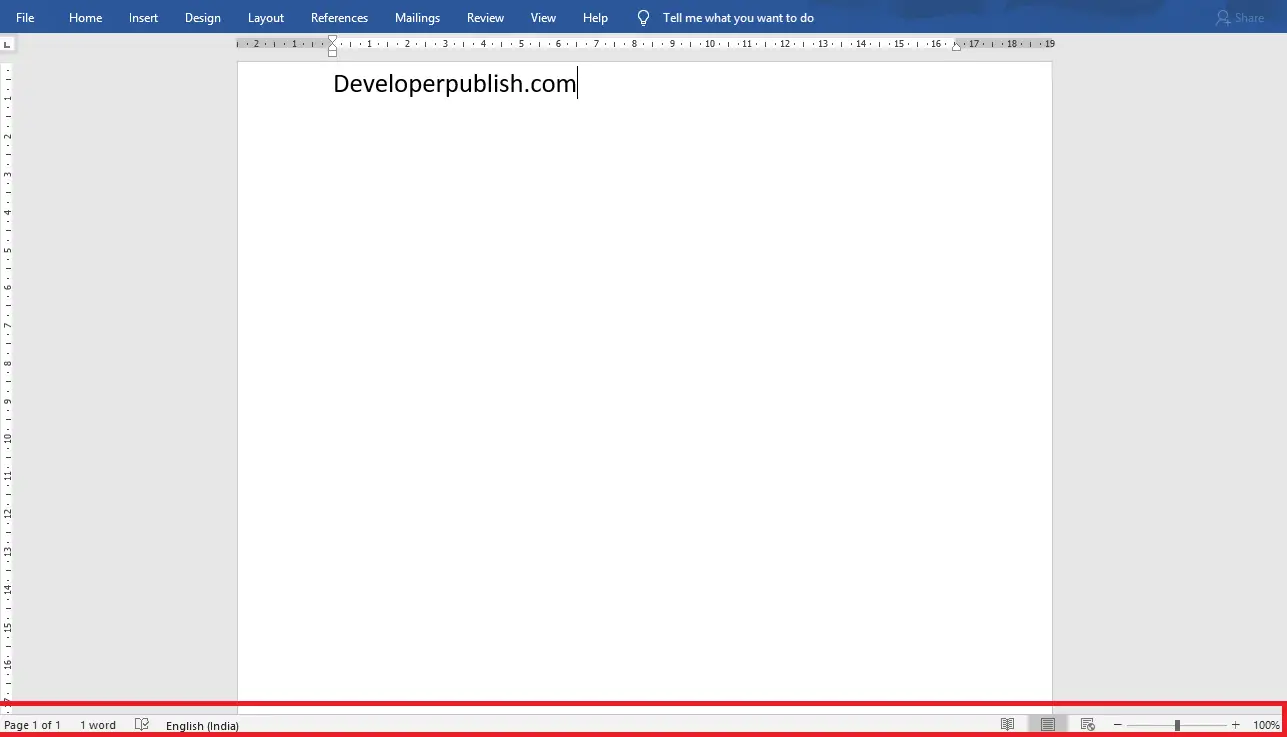Click the Developerpublish.com text in the document
This screenshot has height=737, width=1287.
tap(455, 84)
